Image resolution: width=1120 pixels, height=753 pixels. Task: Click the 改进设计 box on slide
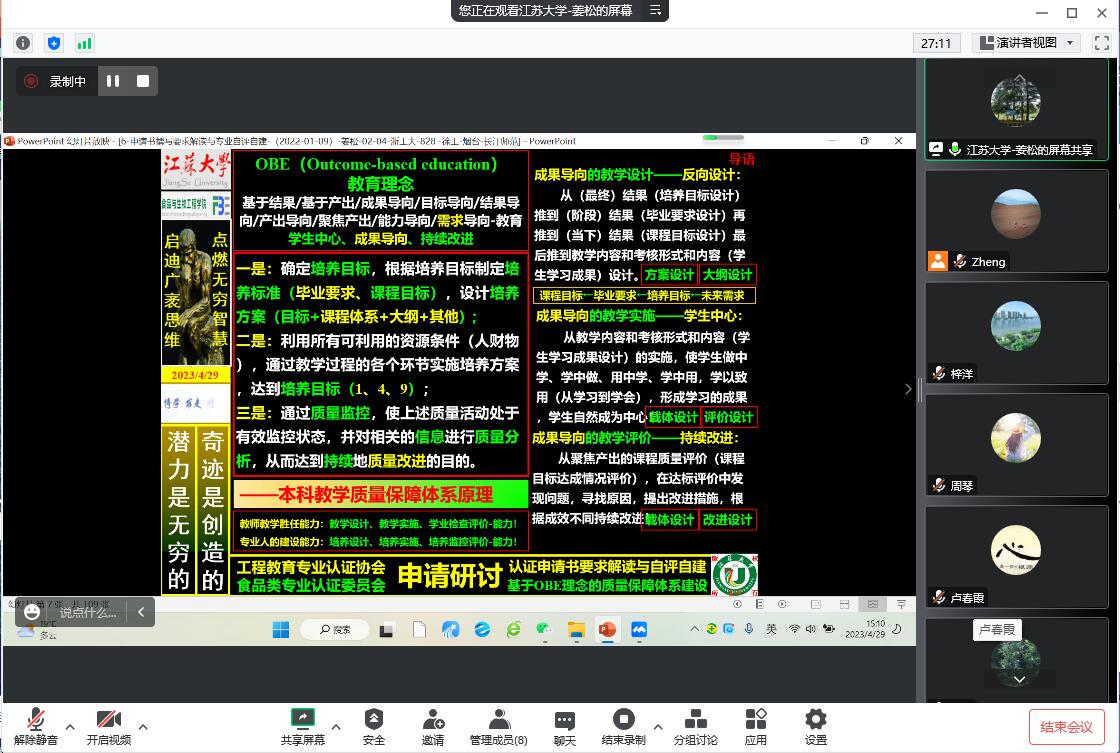point(727,519)
